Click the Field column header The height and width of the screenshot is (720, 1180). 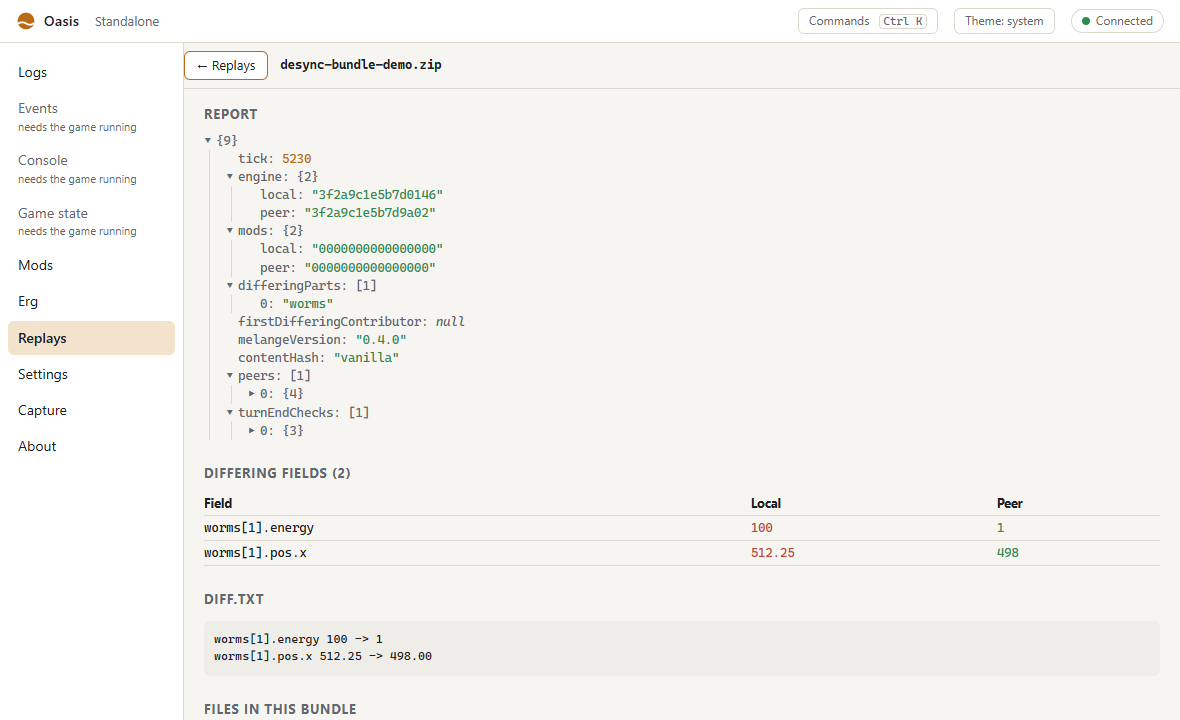[x=218, y=503]
